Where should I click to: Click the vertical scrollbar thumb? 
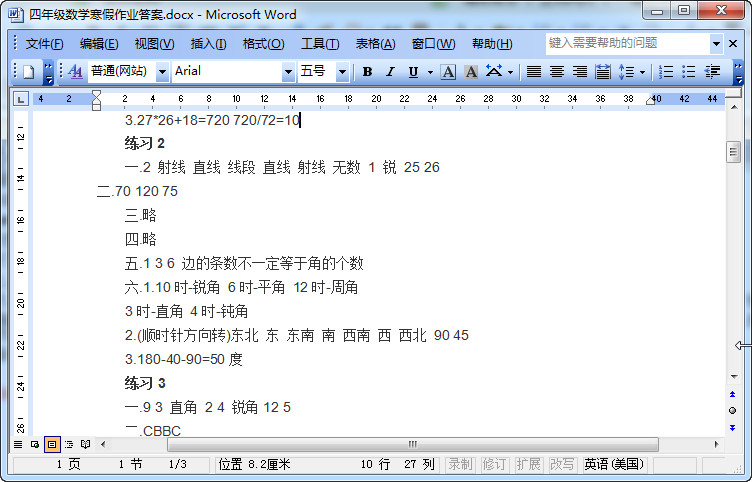[x=733, y=153]
